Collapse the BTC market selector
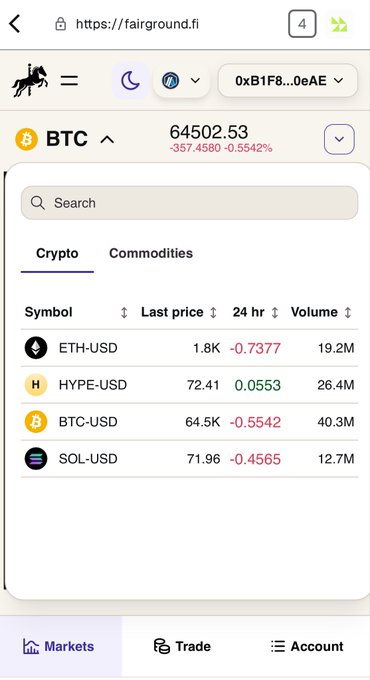 tap(108, 140)
